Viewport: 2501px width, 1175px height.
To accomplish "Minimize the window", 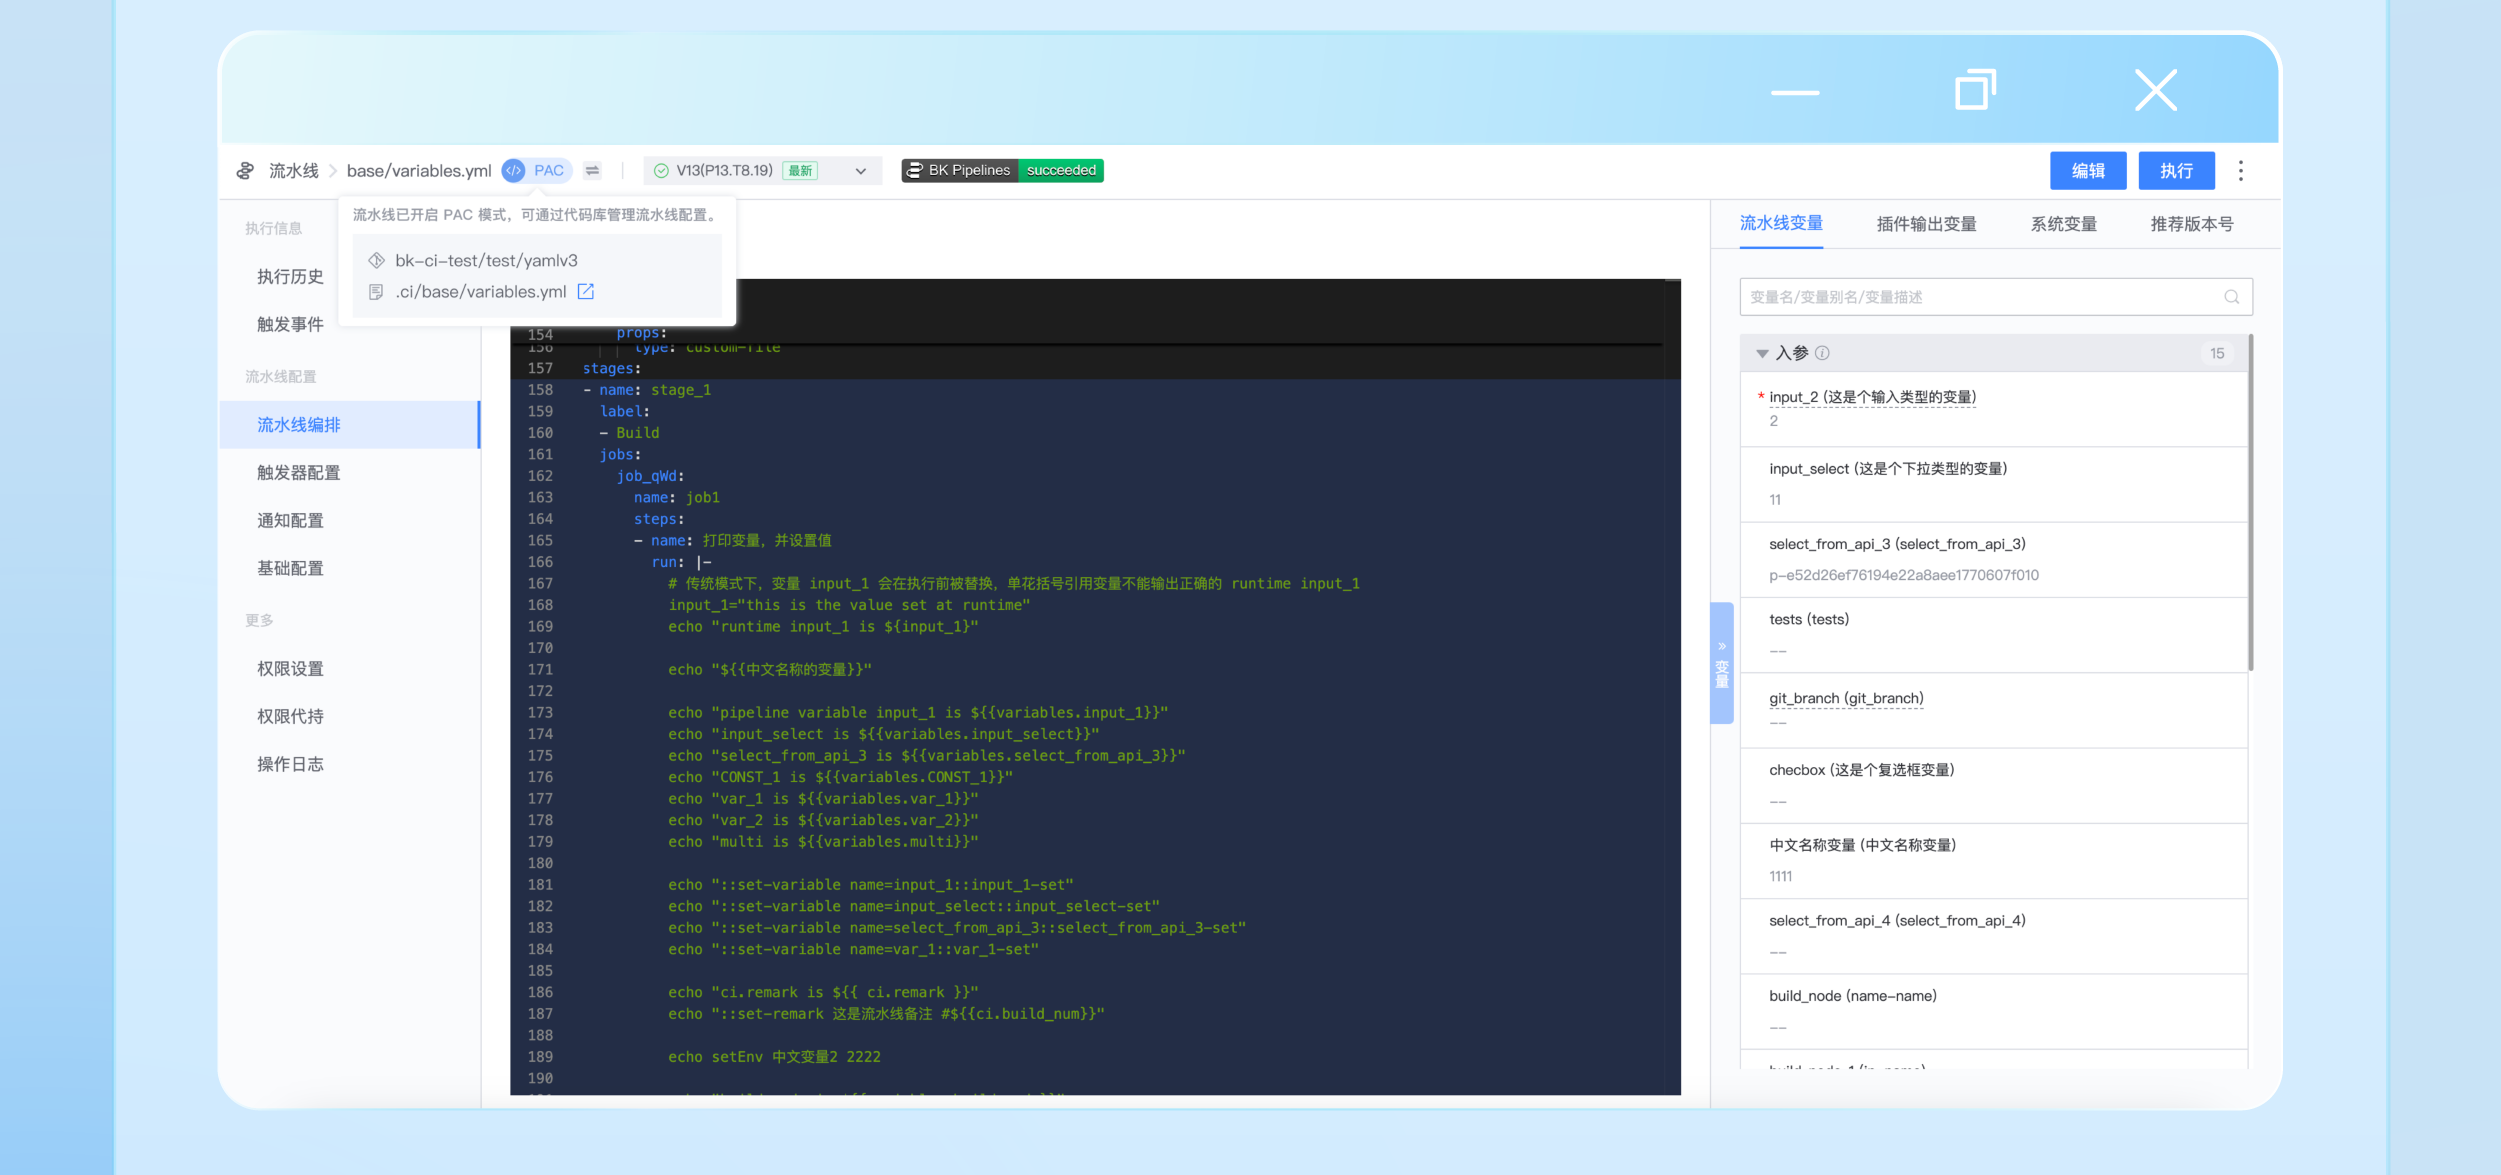I will pyautogui.click(x=1794, y=92).
